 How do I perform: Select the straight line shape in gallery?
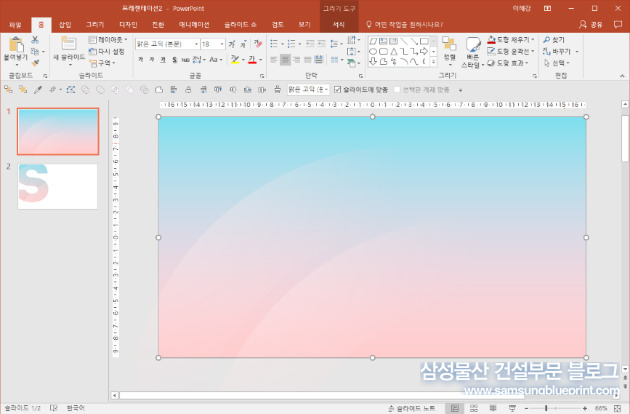403,41
